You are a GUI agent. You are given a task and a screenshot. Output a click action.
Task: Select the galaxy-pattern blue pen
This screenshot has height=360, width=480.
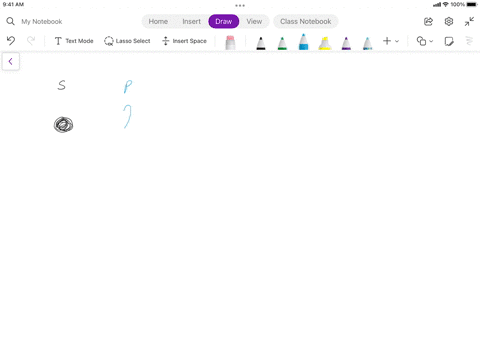coord(367,43)
